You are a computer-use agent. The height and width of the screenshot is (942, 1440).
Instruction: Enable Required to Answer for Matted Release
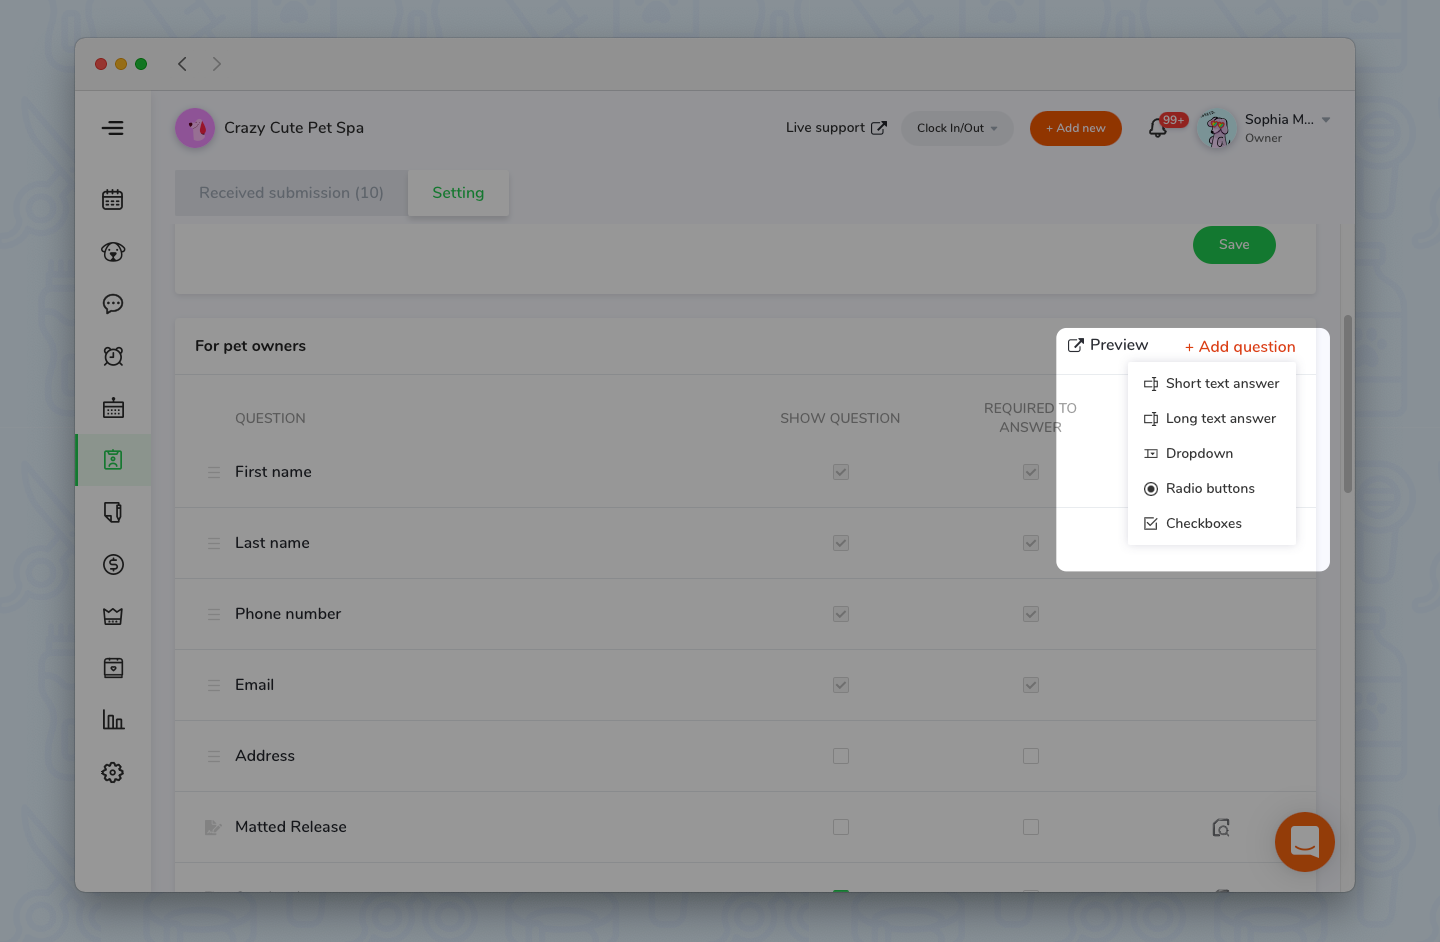1031,827
